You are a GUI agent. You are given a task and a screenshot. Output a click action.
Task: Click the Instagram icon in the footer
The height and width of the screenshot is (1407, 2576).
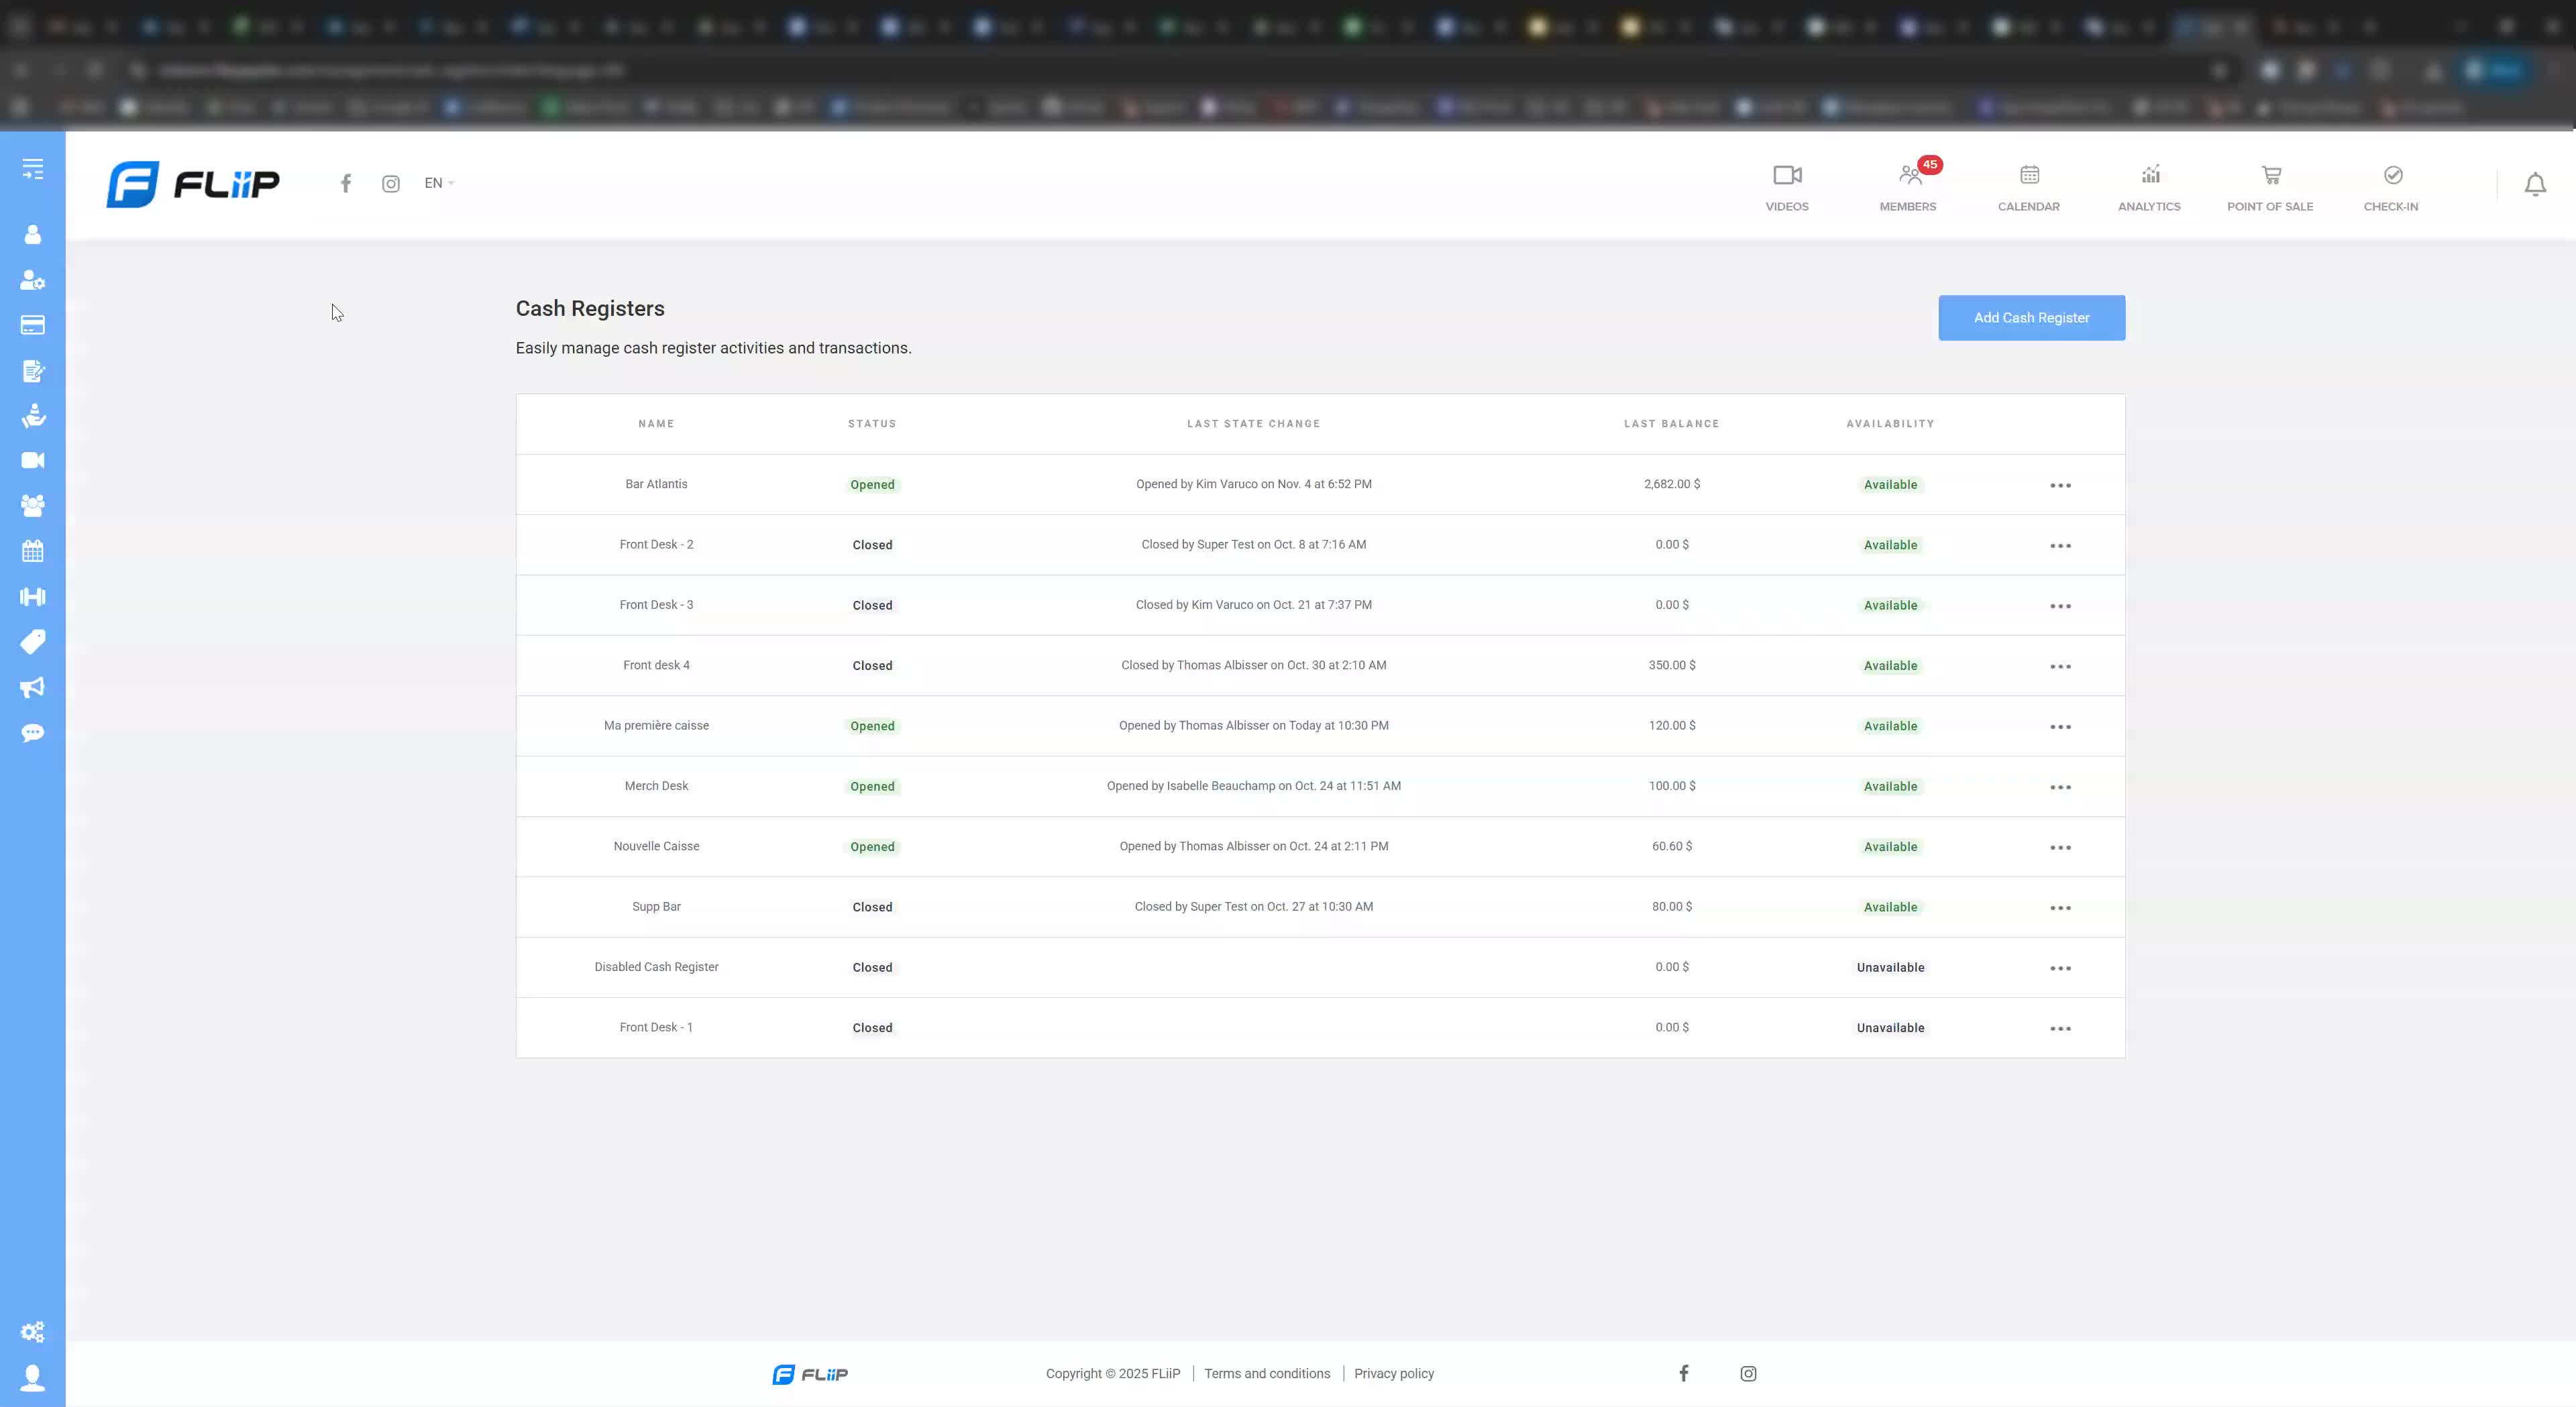coord(1748,1374)
